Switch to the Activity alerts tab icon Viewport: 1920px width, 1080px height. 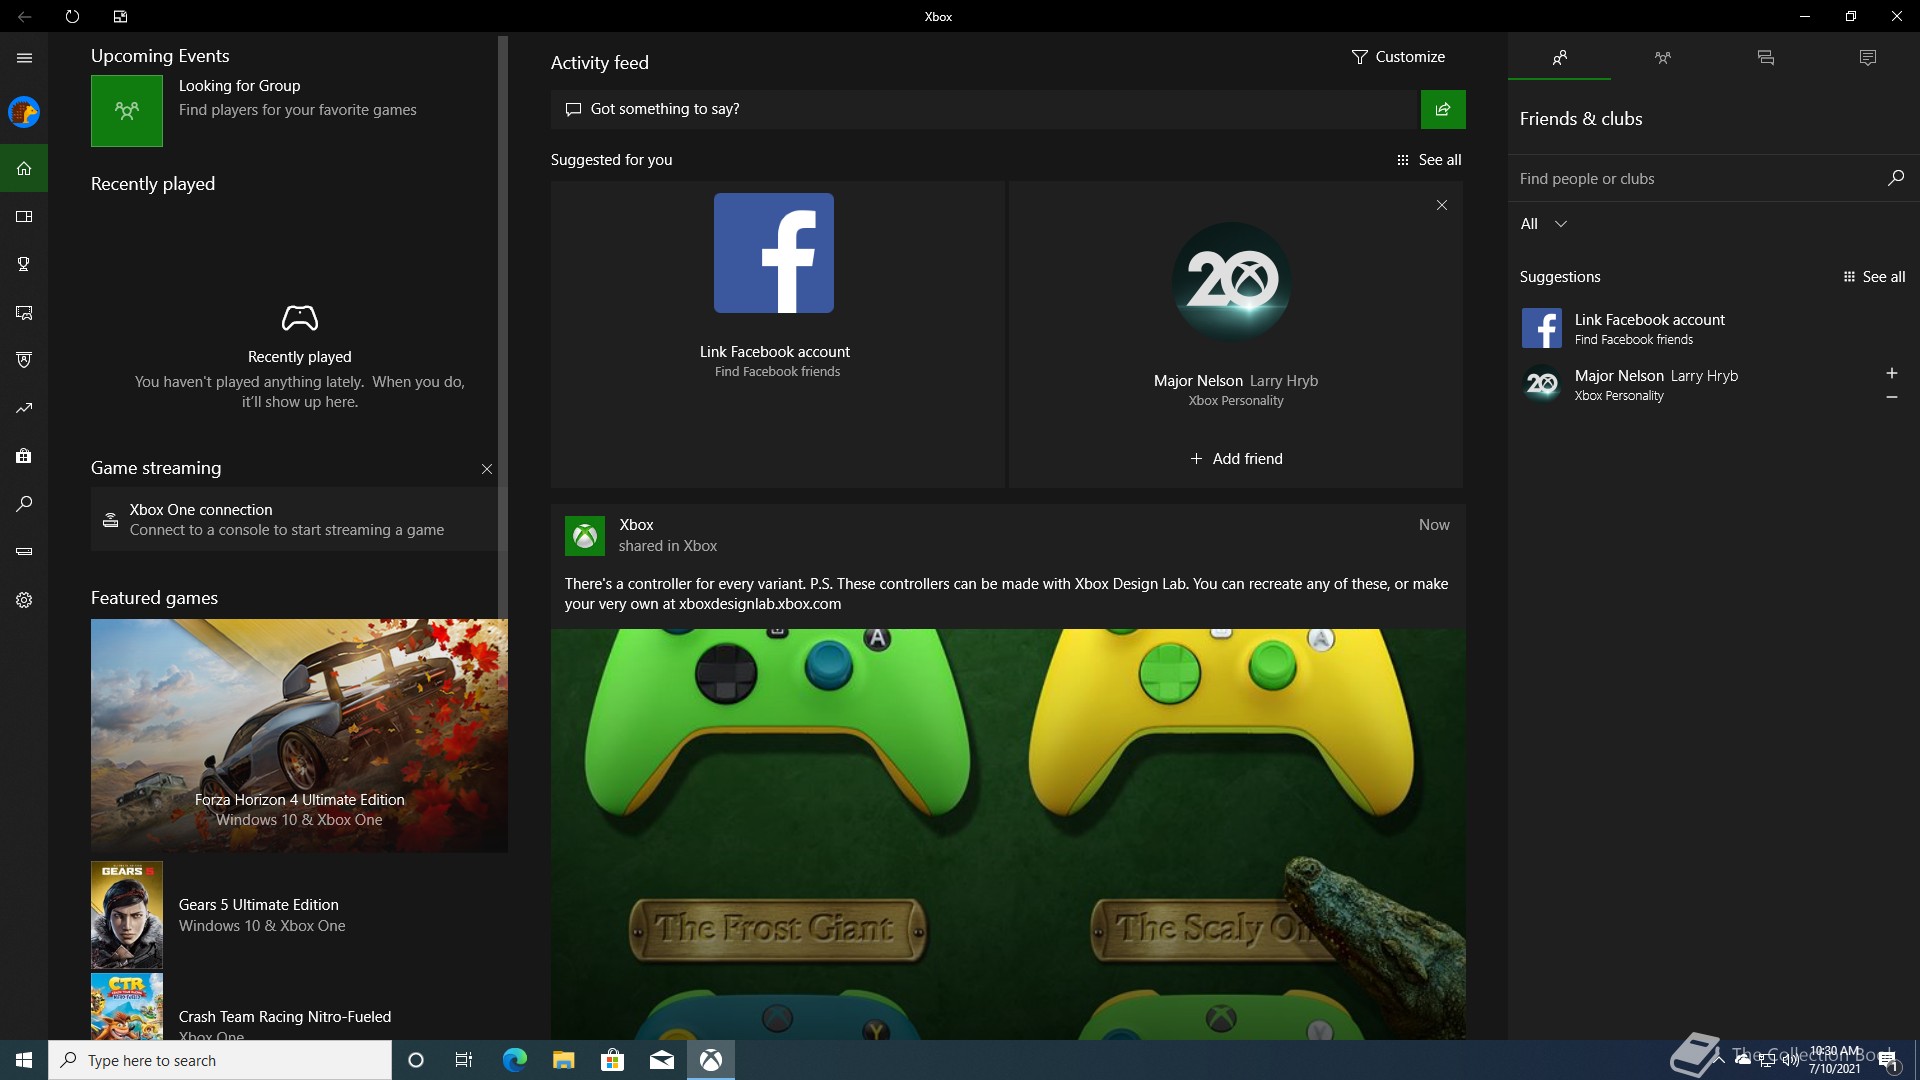click(1868, 58)
